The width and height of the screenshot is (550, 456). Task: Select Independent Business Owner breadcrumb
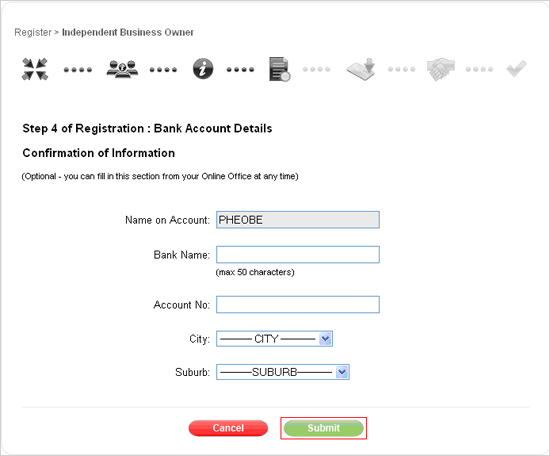coord(128,32)
